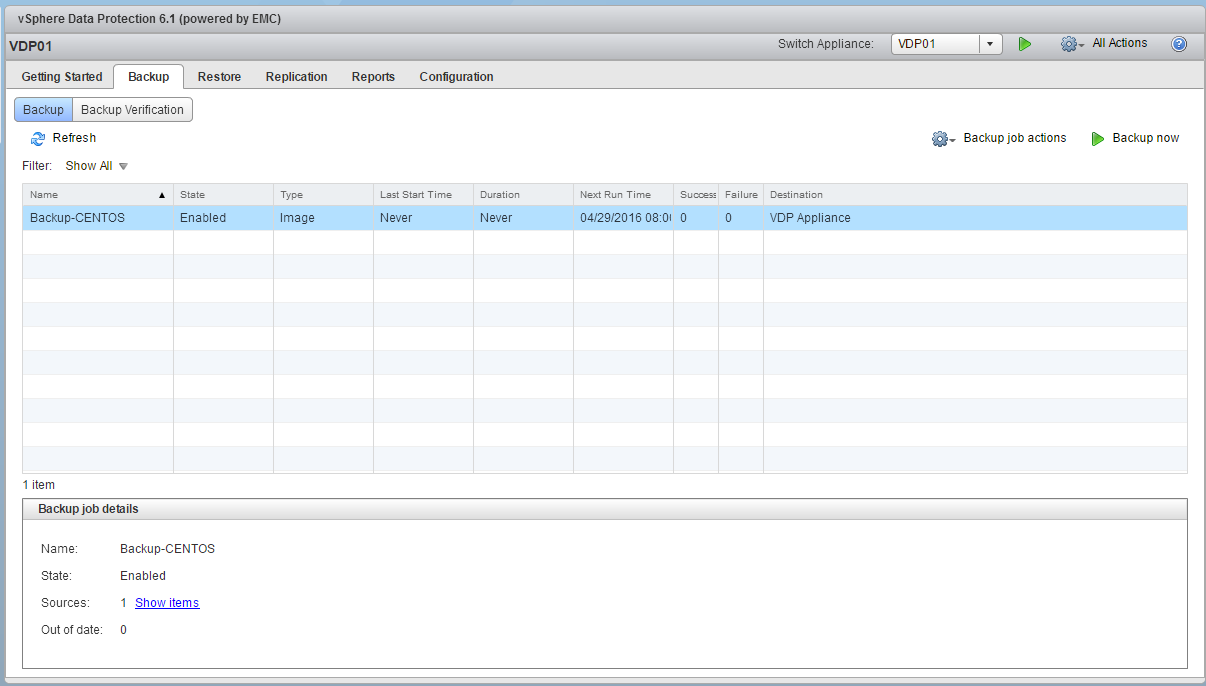Click the green arrow beside Backup now label

tap(1099, 138)
